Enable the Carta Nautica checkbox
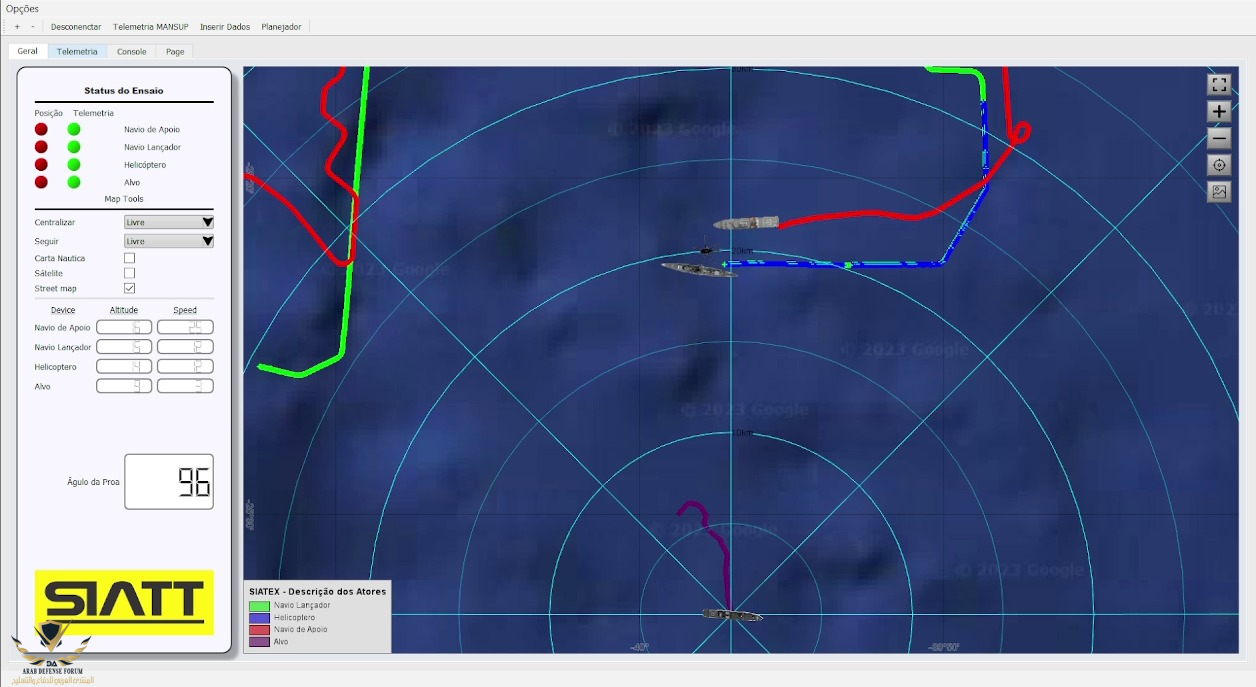The width and height of the screenshot is (1256, 687). click(x=129, y=258)
